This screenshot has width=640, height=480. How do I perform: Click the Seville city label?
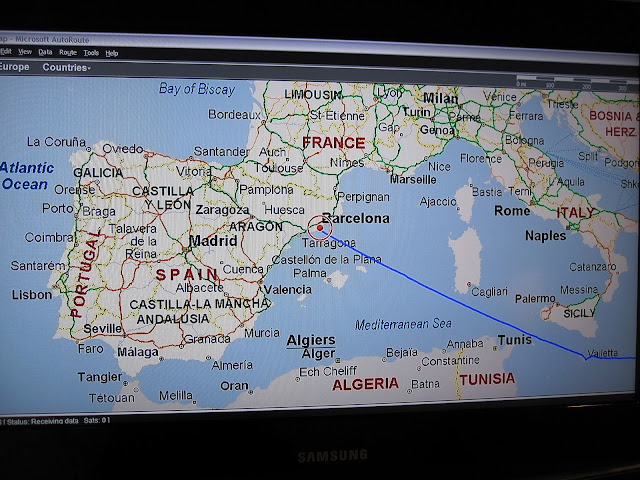pyautogui.click(x=102, y=329)
